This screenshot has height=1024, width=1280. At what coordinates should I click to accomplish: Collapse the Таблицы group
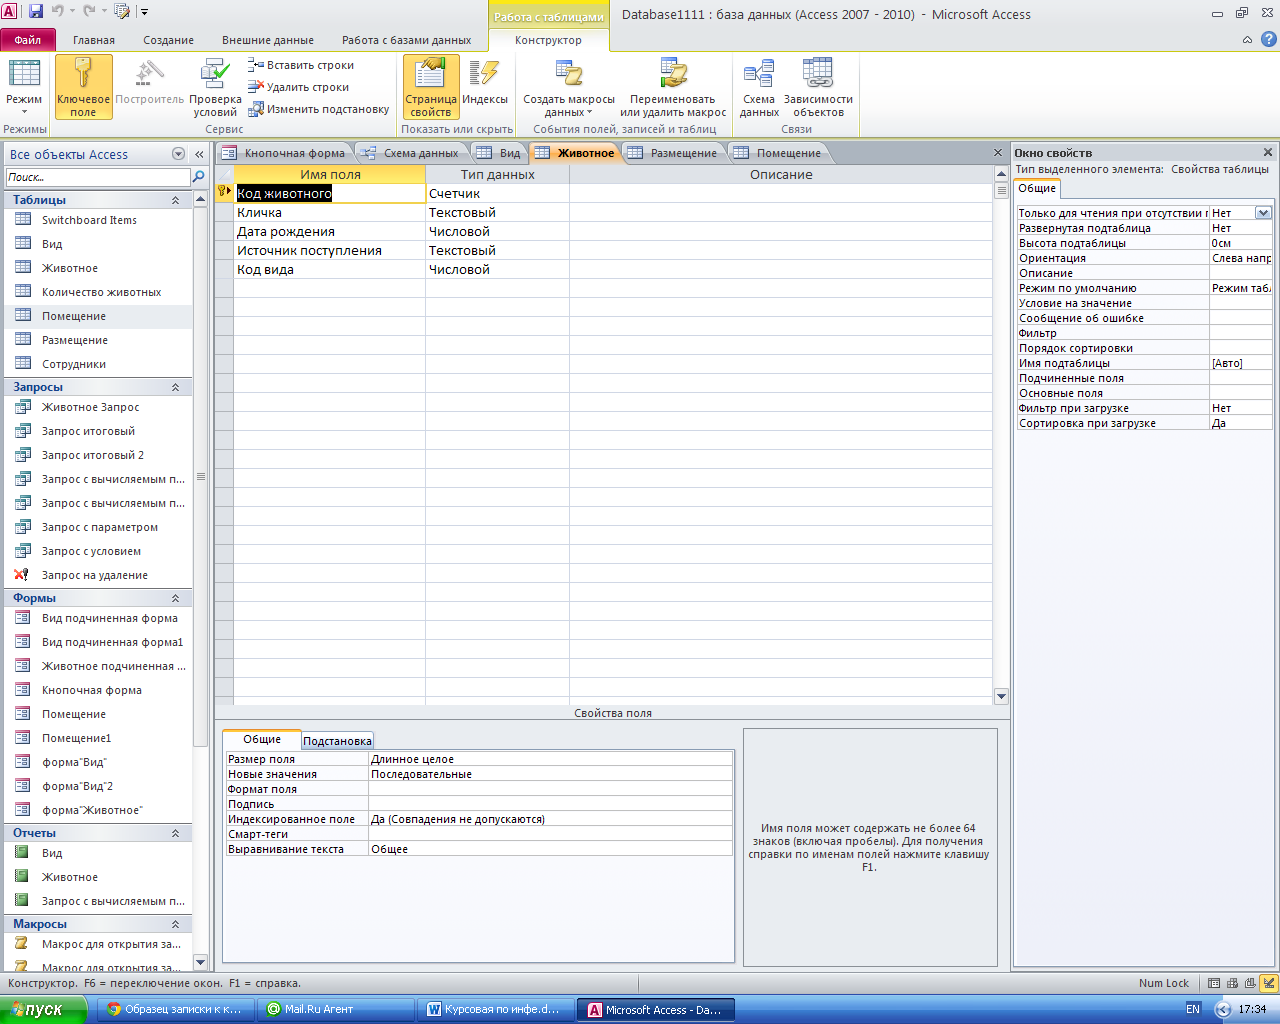tap(175, 200)
